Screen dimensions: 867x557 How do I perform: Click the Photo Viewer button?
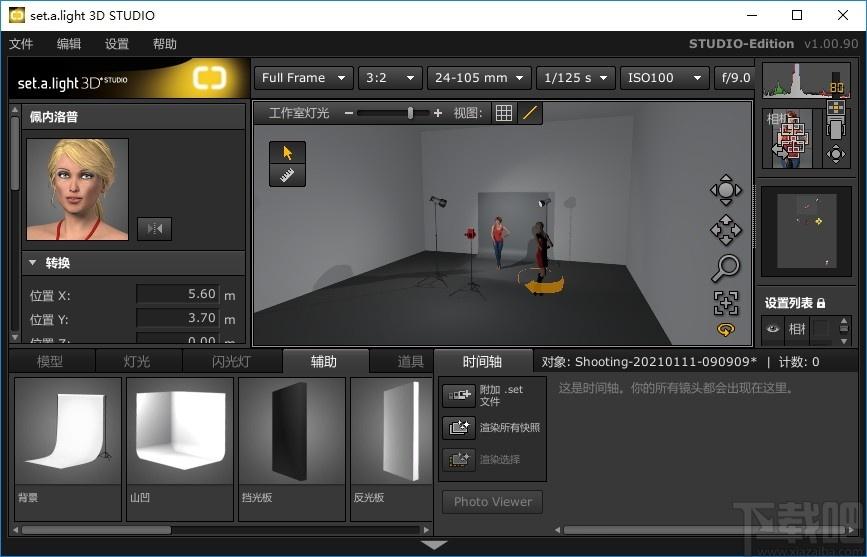pos(493,502)
